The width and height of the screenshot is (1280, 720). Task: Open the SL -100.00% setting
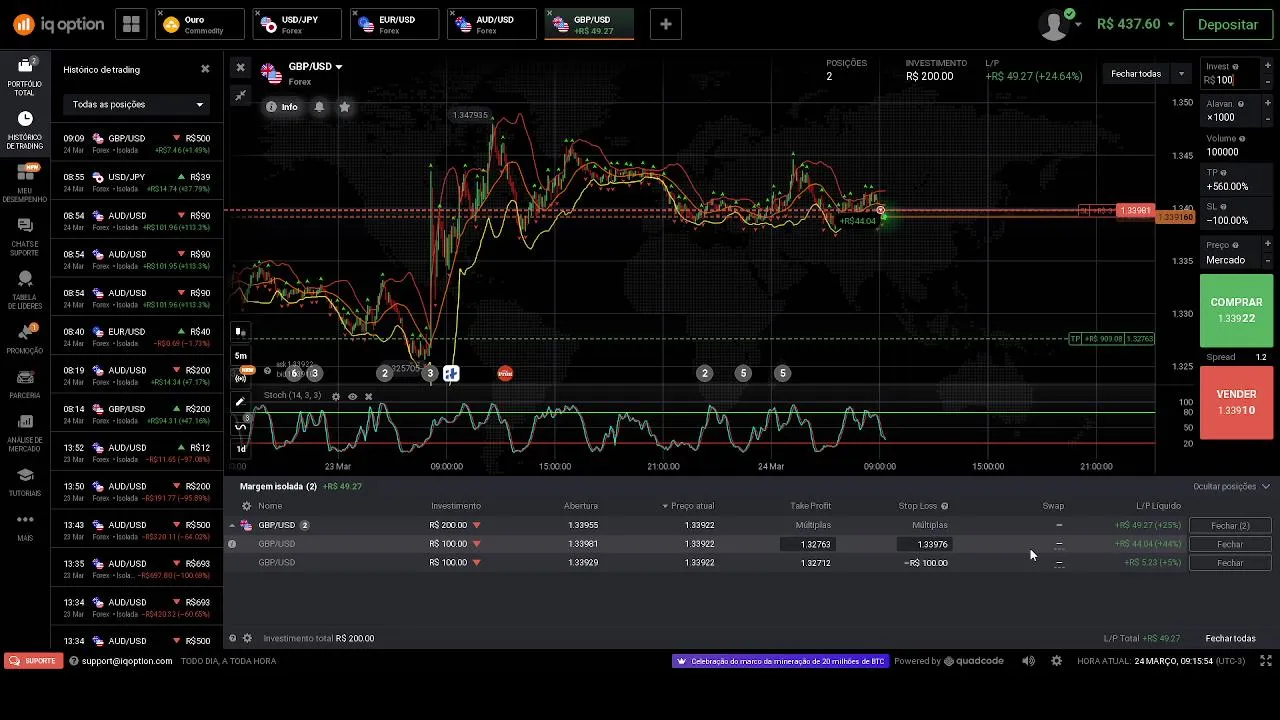pyautogui.click(x=1237, y=214)
